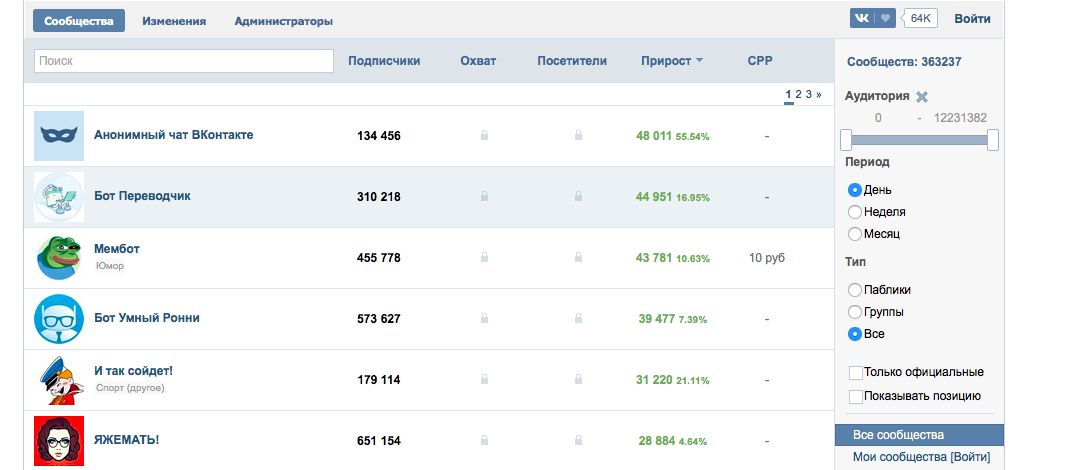Go to next pages with » arrow

(x=819, y=94)
